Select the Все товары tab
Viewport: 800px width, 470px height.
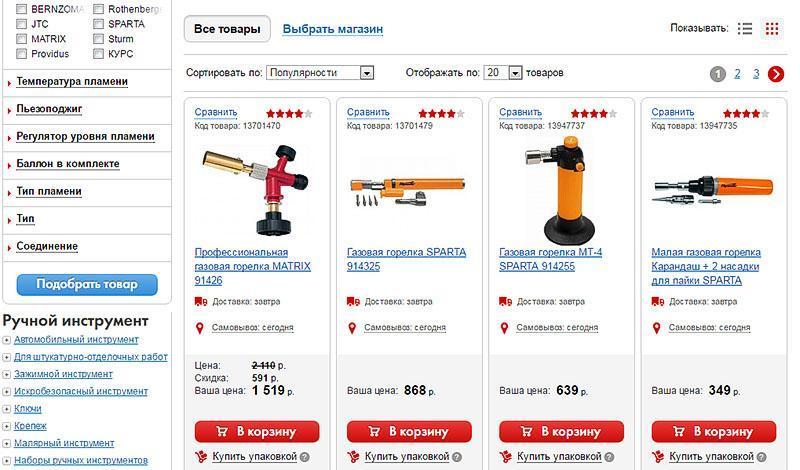(227, 29)
